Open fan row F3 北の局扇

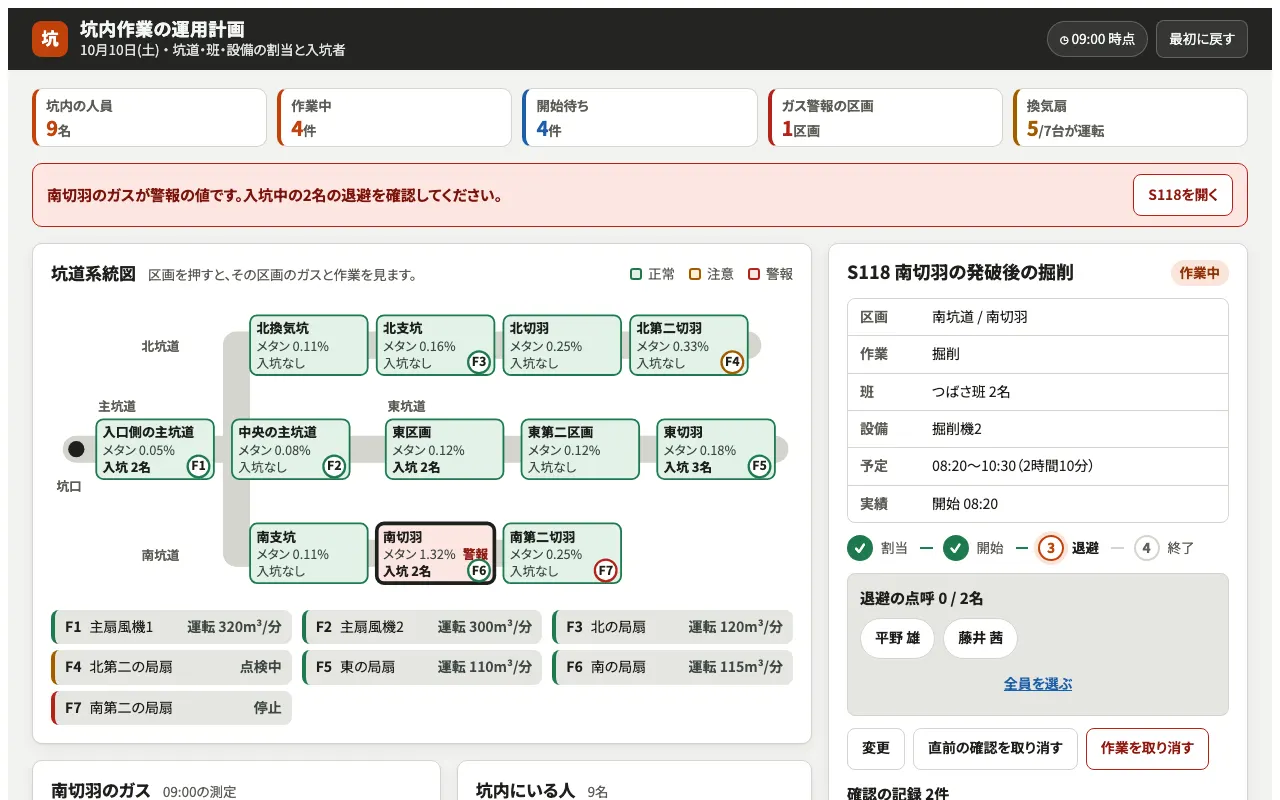click(x=672, y=627)
